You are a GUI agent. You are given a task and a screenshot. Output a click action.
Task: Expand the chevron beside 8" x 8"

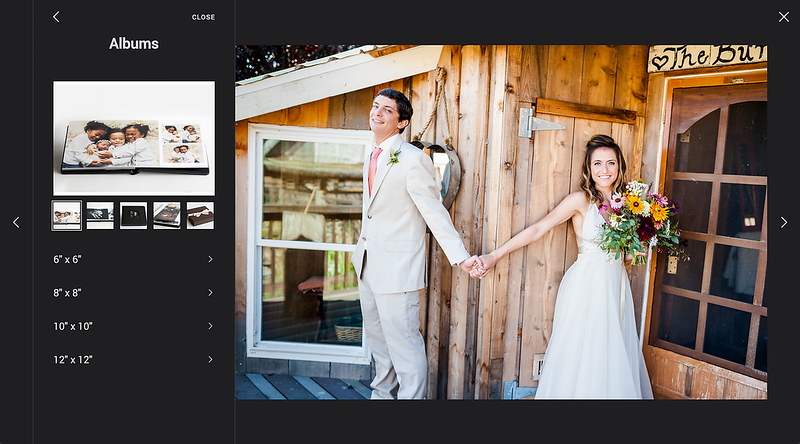(210, 293)
